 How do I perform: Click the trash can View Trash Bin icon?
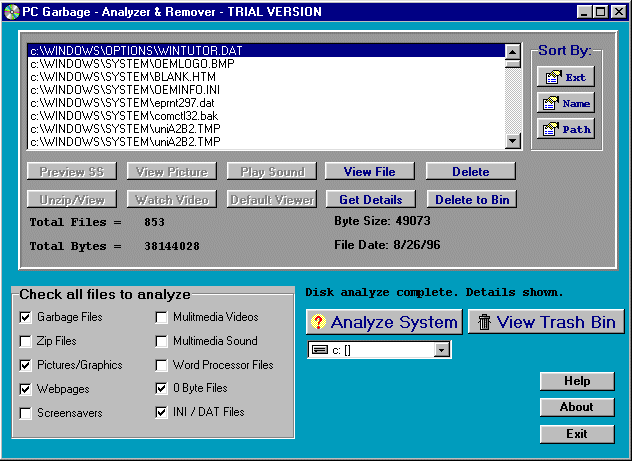point(484,322)
